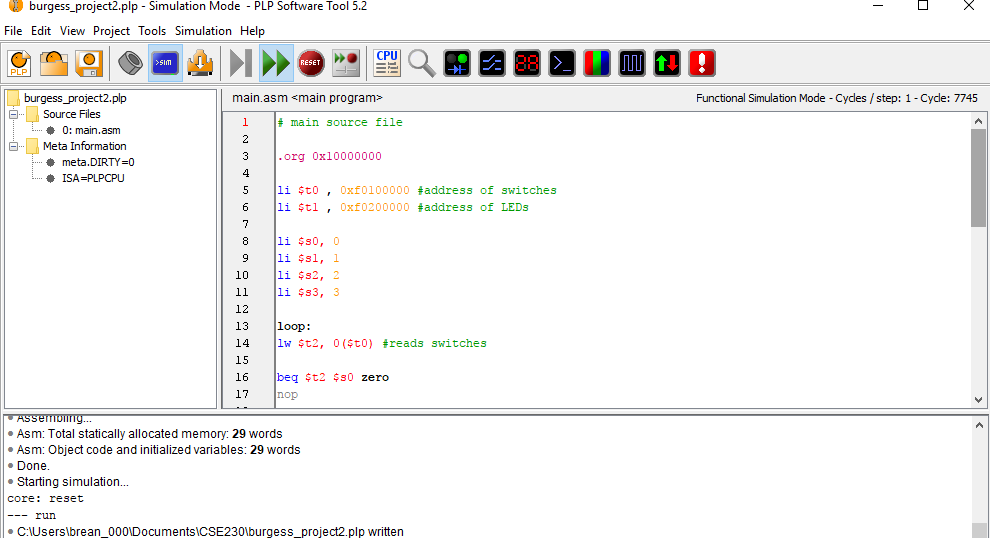Click the Save project floppy icon
This screenshot has height=538, width=990.
click(x=89, y=64)
